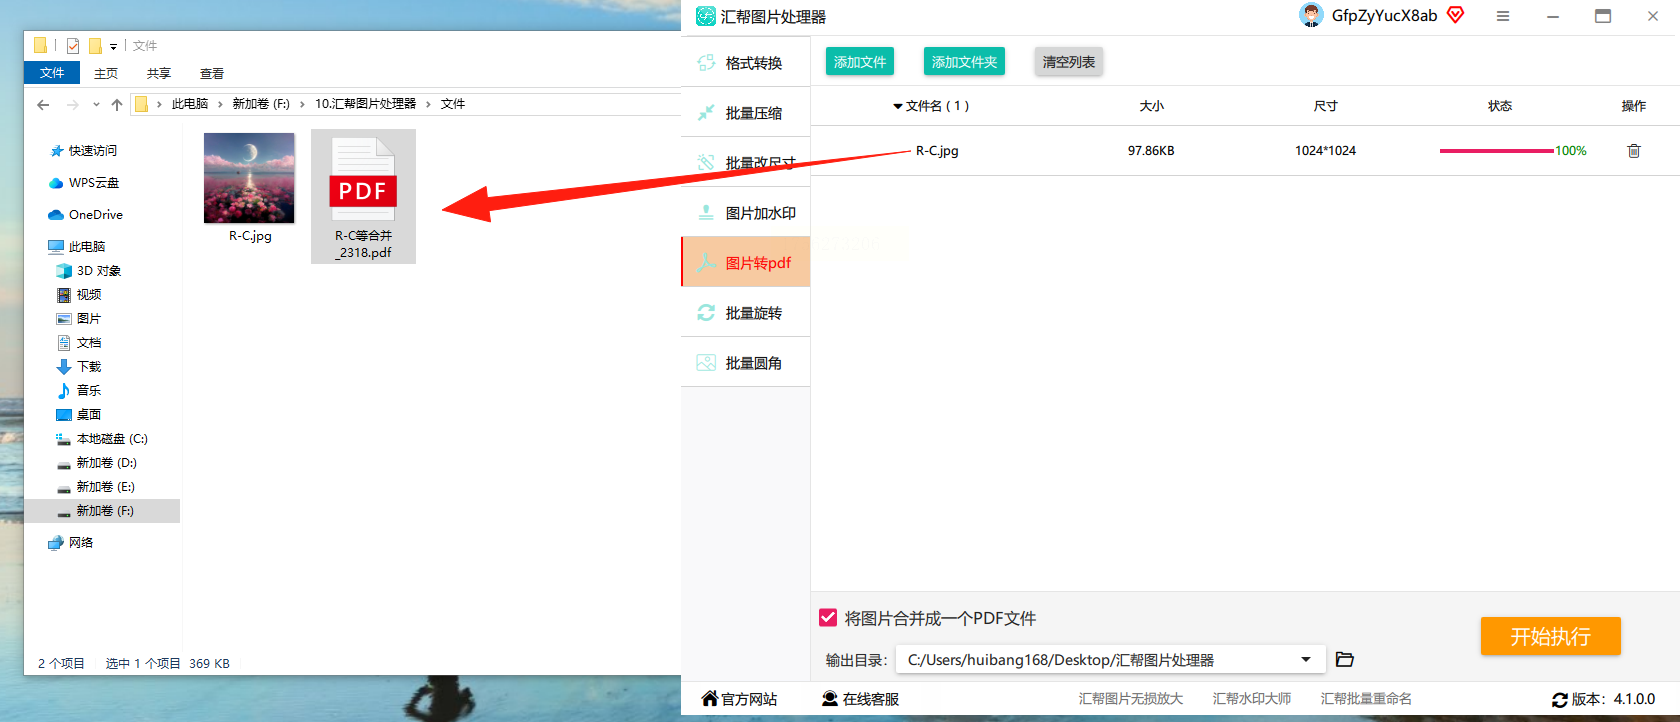1680x722 pixels.
Task: Click the 97.86KB size cell
Action: [x=1151, y=151]
